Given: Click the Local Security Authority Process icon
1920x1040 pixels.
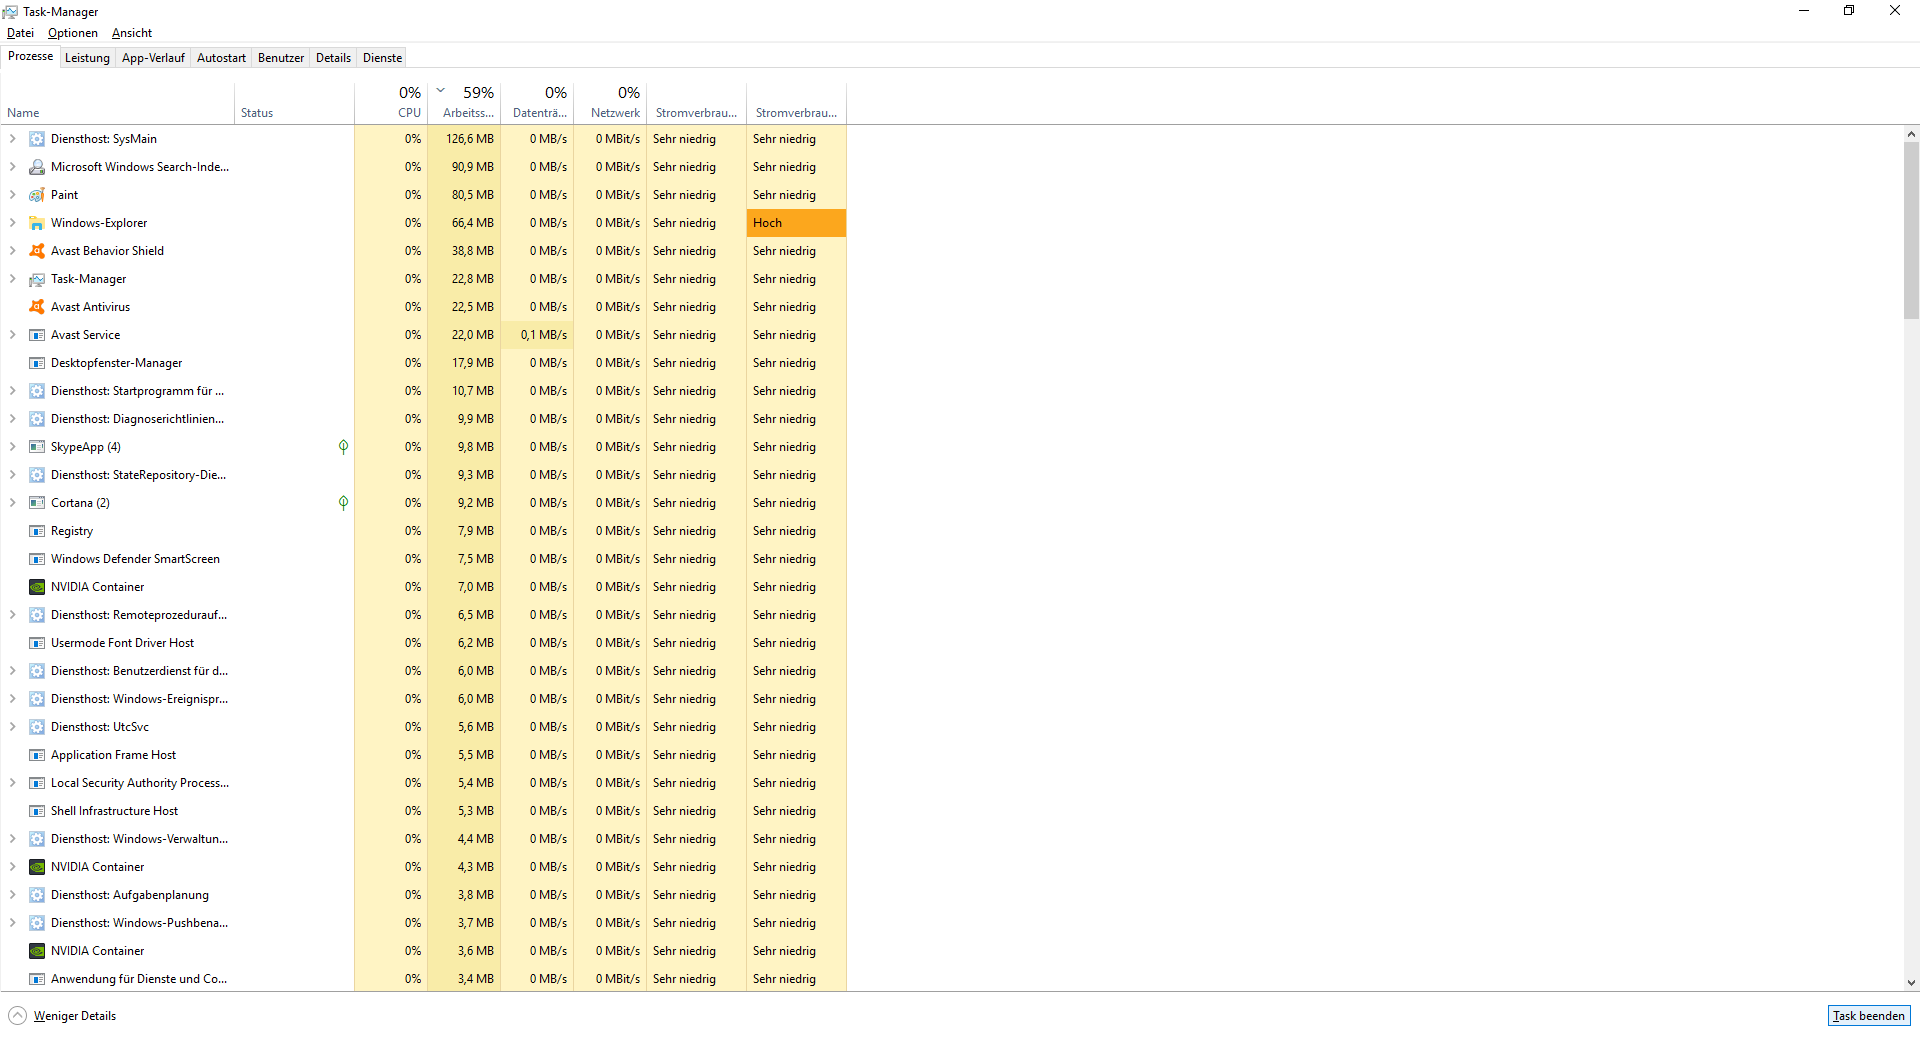Looking at the screenshot, I should 37,783.
